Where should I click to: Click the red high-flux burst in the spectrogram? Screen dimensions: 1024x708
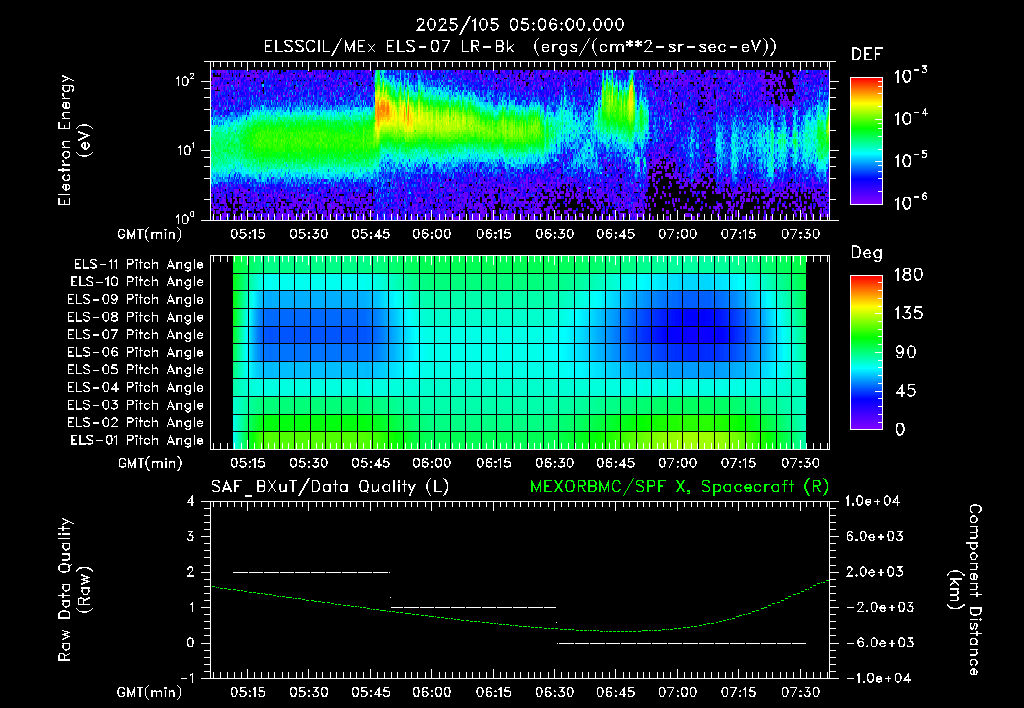click(383, 110)
